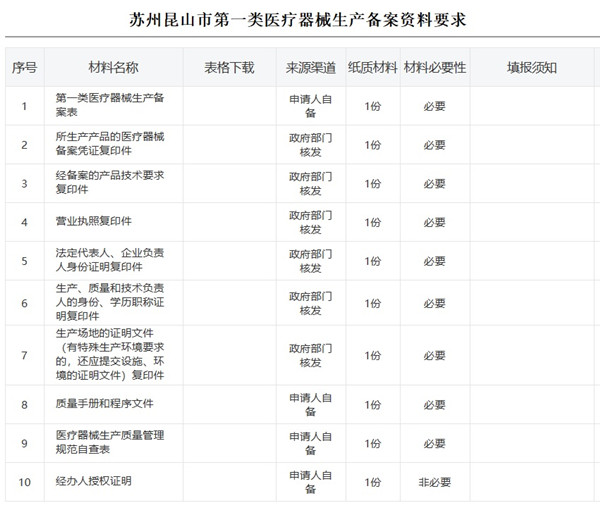Click serial number 6
Viewport: 600px width, 512px height.
pos(24,303)
